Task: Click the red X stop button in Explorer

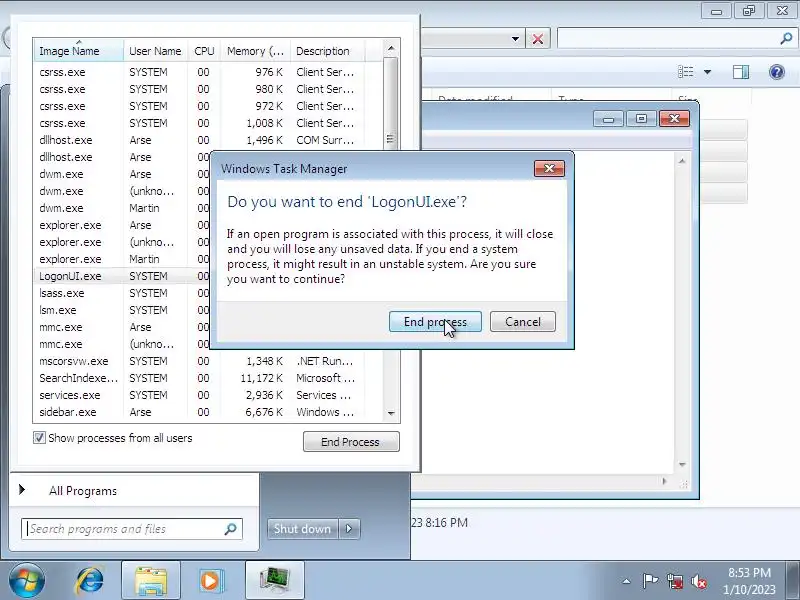Action: point(538,39)
